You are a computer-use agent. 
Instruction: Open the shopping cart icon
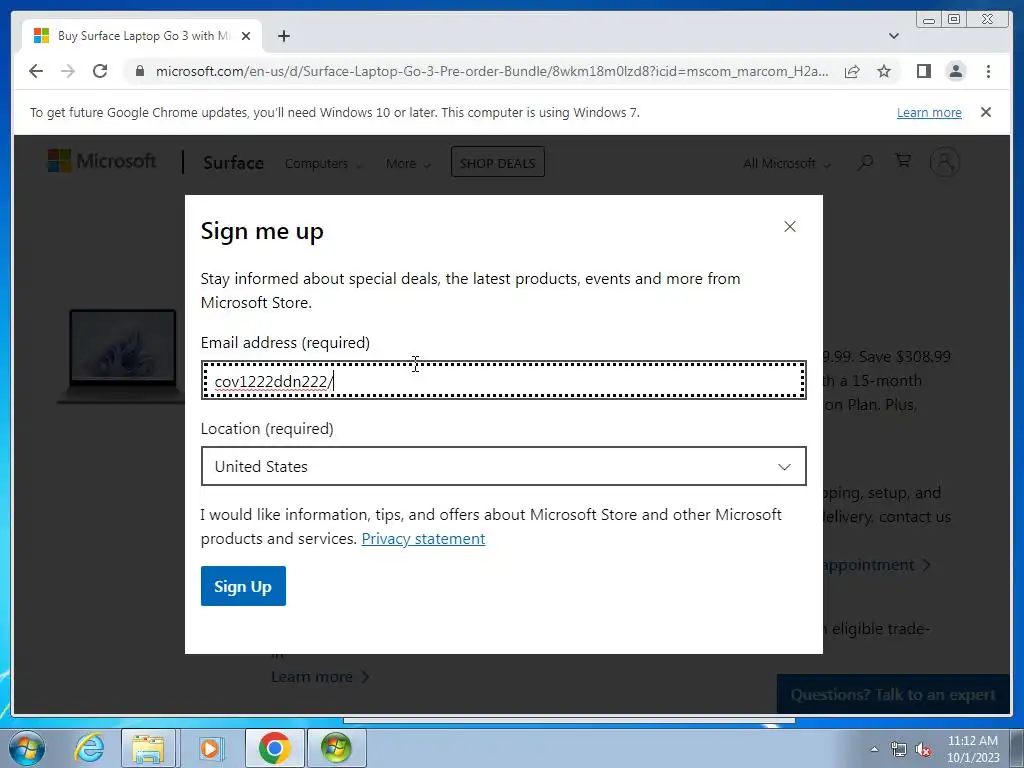click(903, 160)
